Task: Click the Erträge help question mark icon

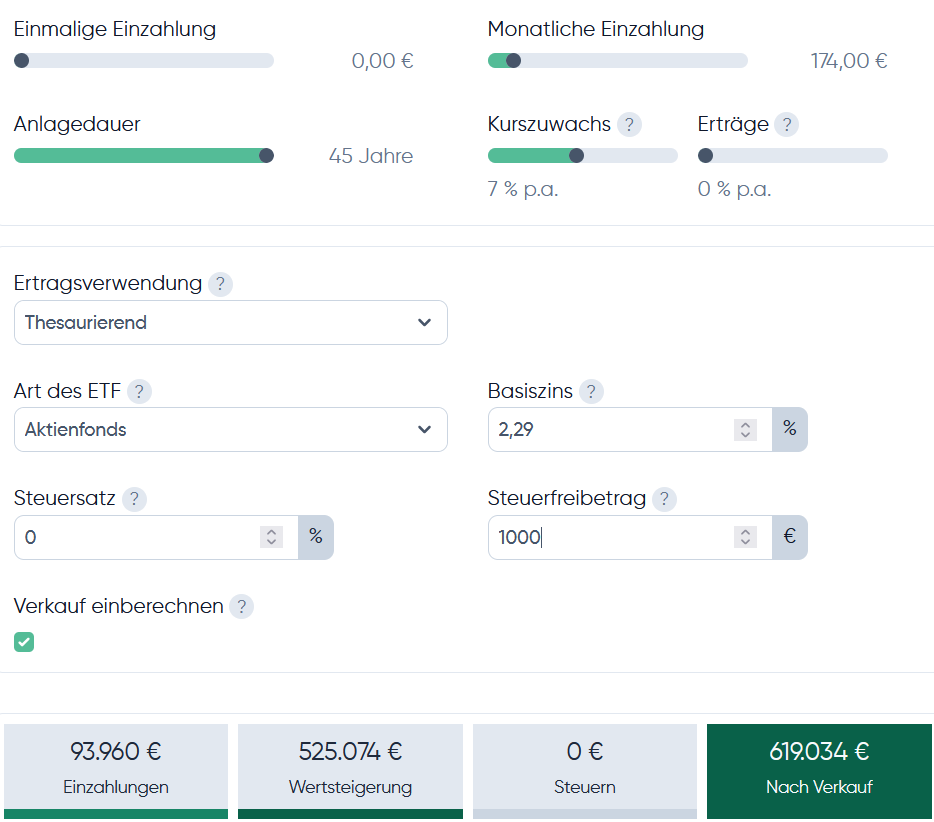Action: point(787,125)
